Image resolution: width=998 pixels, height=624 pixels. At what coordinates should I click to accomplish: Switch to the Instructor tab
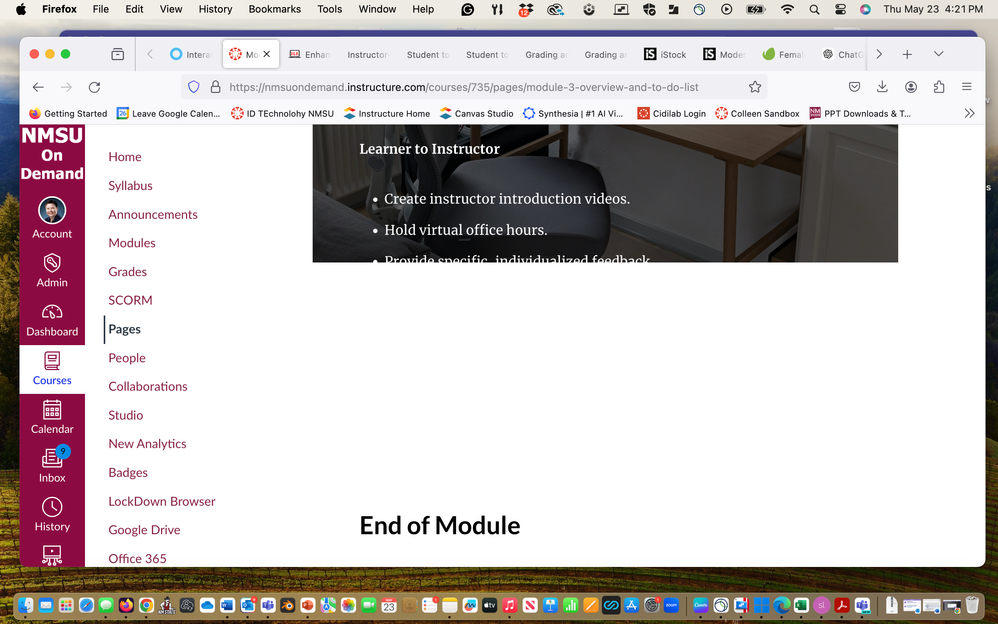pos(369,55)
